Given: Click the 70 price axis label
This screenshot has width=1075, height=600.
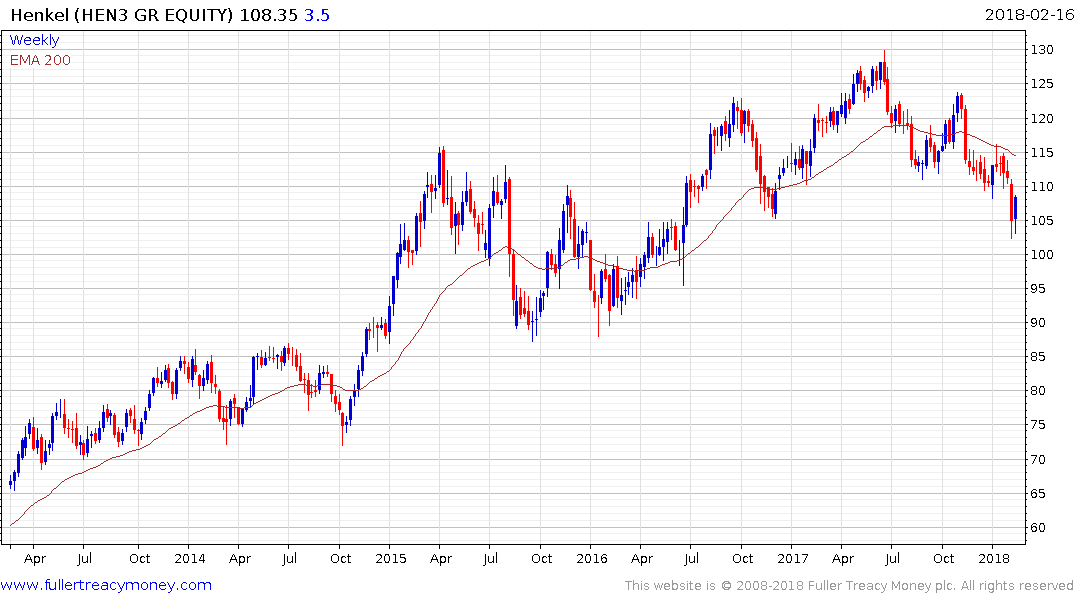Looking at the screenshot, I should click(1038, 459).
